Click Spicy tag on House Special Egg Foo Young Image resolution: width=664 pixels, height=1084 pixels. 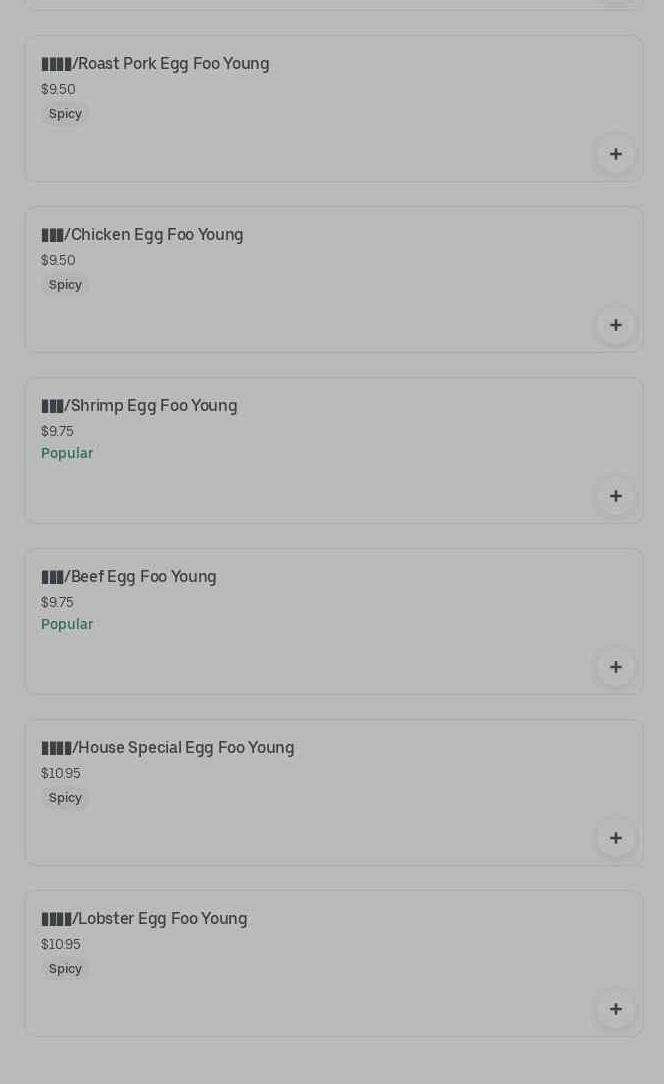pyautogui.click(x=65, y=798)
